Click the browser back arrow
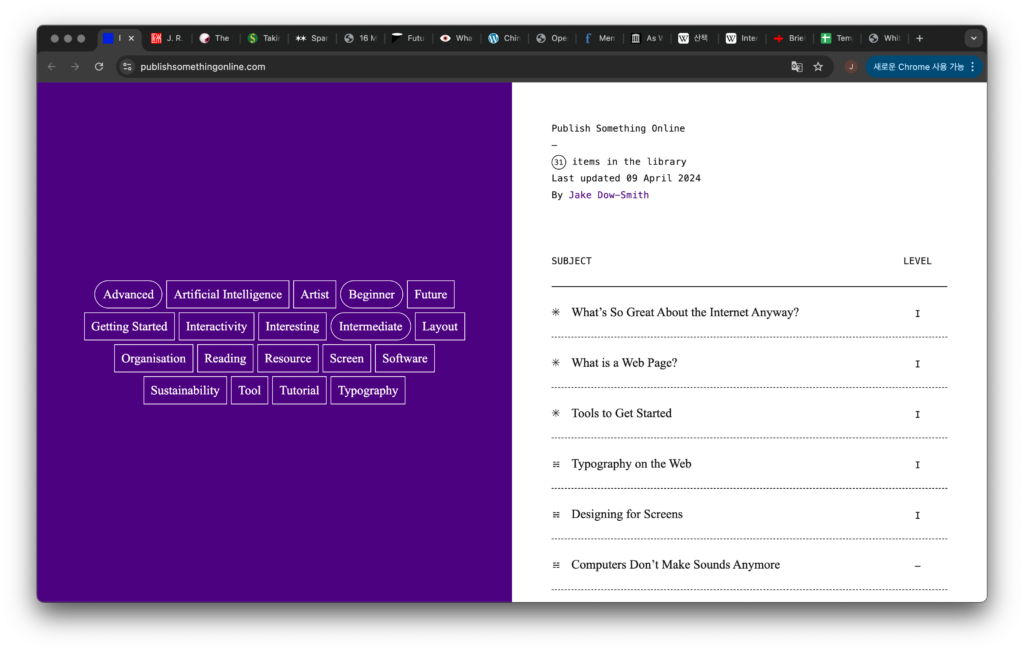The width and height of the screenshot is (1024, 651). [x=51, y=67]
